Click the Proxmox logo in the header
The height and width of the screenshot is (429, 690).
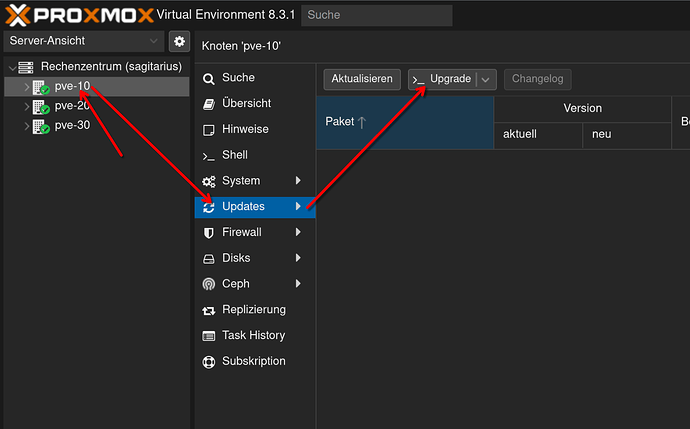(79, 15)
